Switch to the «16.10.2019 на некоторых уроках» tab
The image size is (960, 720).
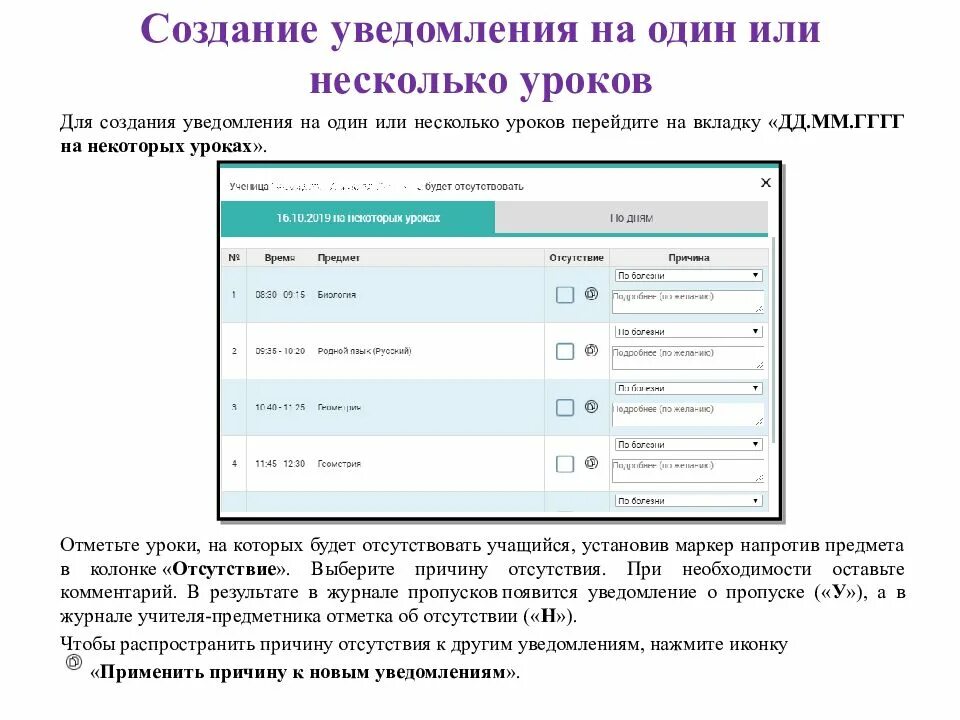[x=358, y=218]
